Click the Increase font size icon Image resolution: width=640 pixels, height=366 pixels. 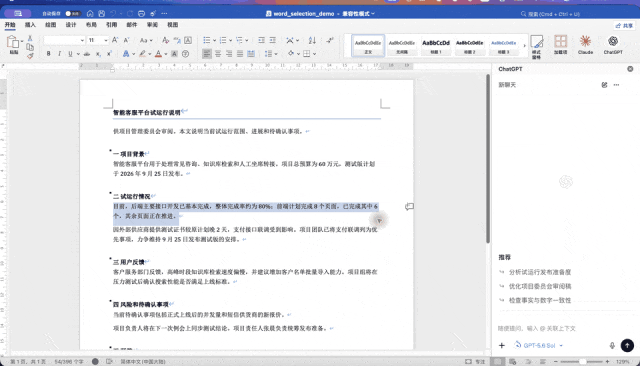[115, 40]
